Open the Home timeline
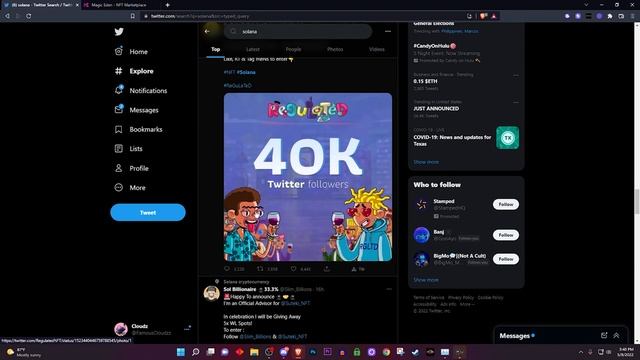The image size is (640, 360). coord(131,51)
